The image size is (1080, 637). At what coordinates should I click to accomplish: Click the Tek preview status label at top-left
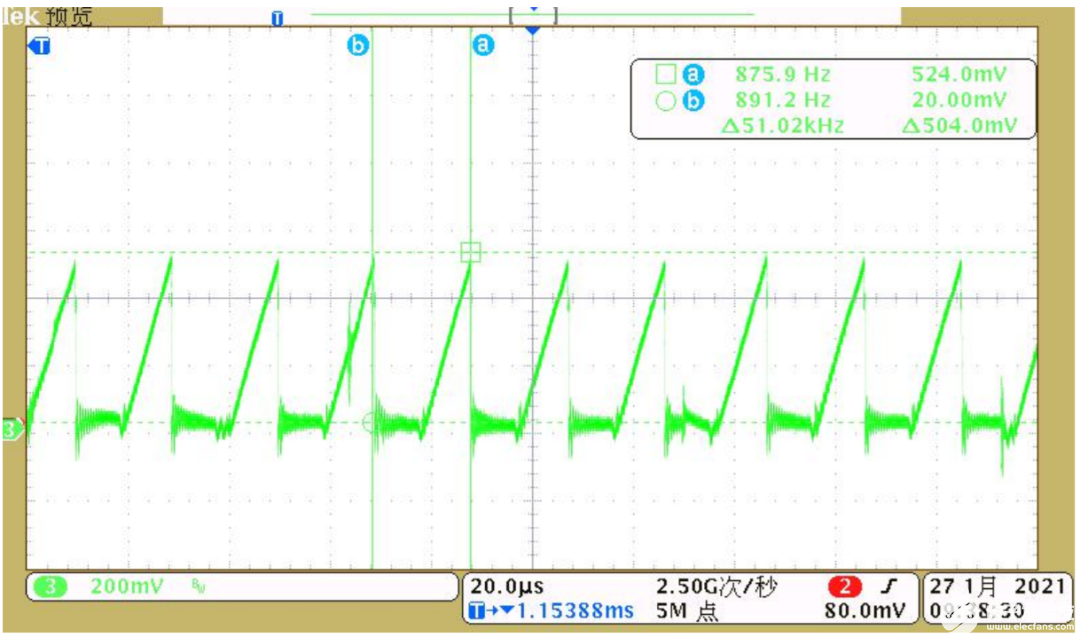[47, 16]
